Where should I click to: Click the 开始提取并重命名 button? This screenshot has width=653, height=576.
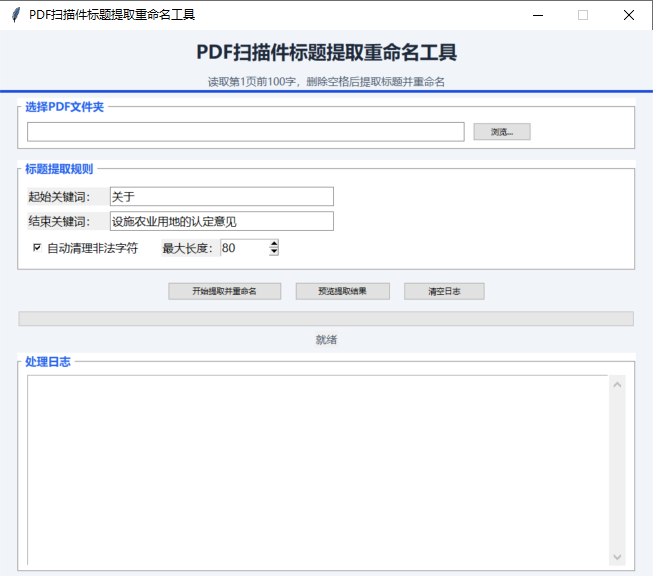tap(224, 291)
